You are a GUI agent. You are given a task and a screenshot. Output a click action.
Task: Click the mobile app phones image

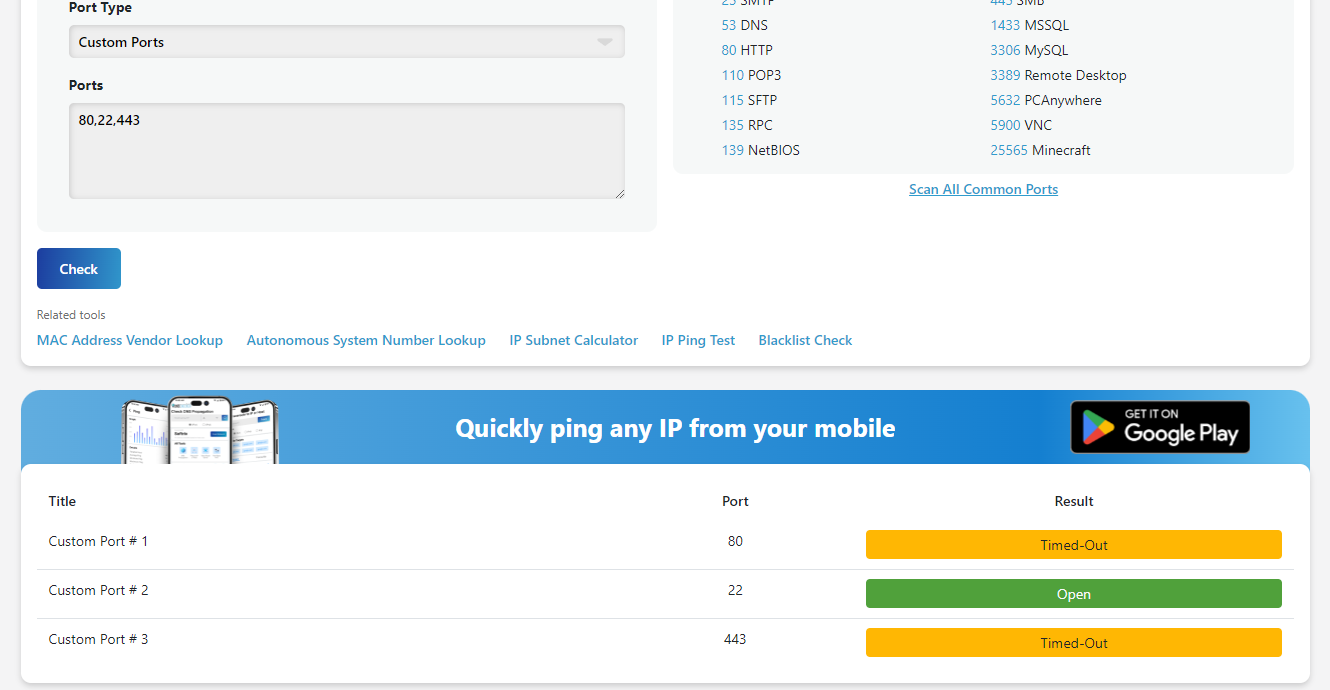click(x=200, y=430)
